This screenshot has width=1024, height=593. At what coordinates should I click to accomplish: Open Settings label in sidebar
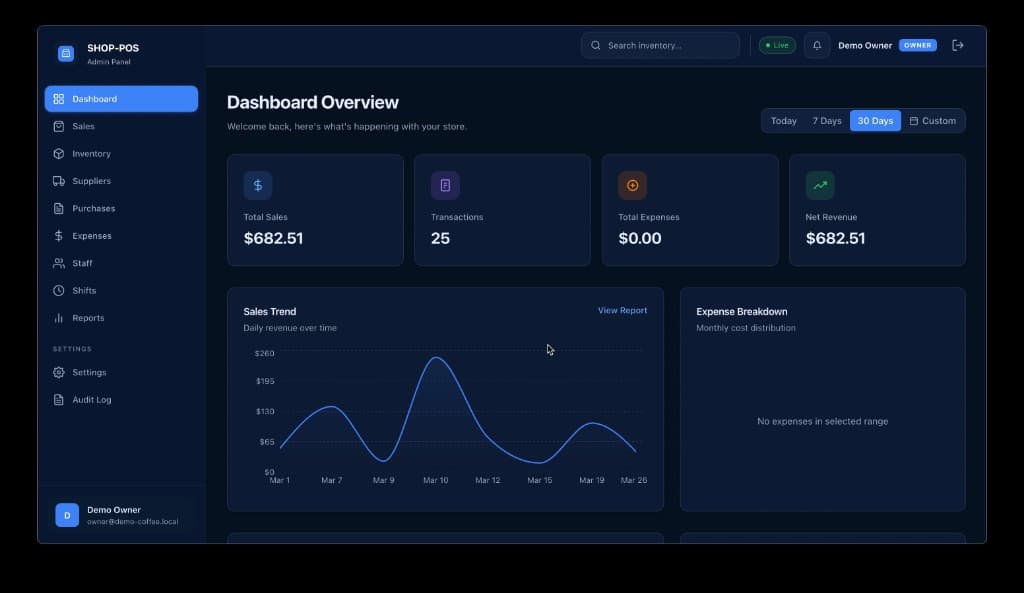pos(89,372)
